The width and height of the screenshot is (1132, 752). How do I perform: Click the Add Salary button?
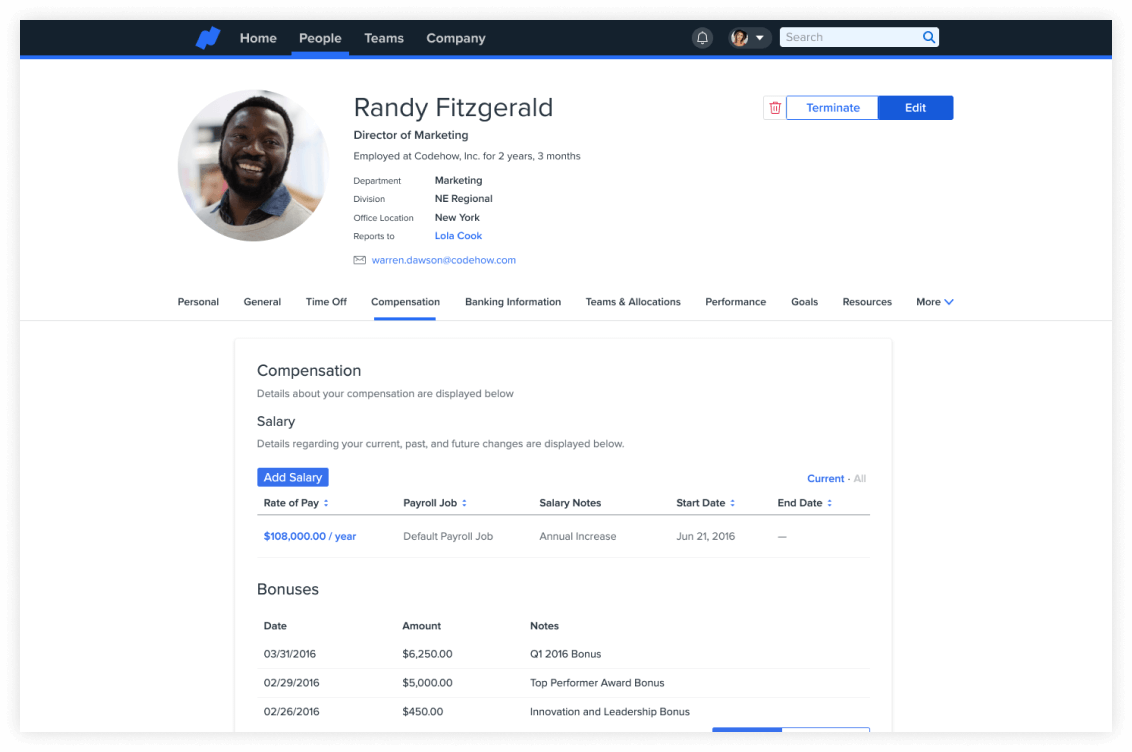[292, 478]
